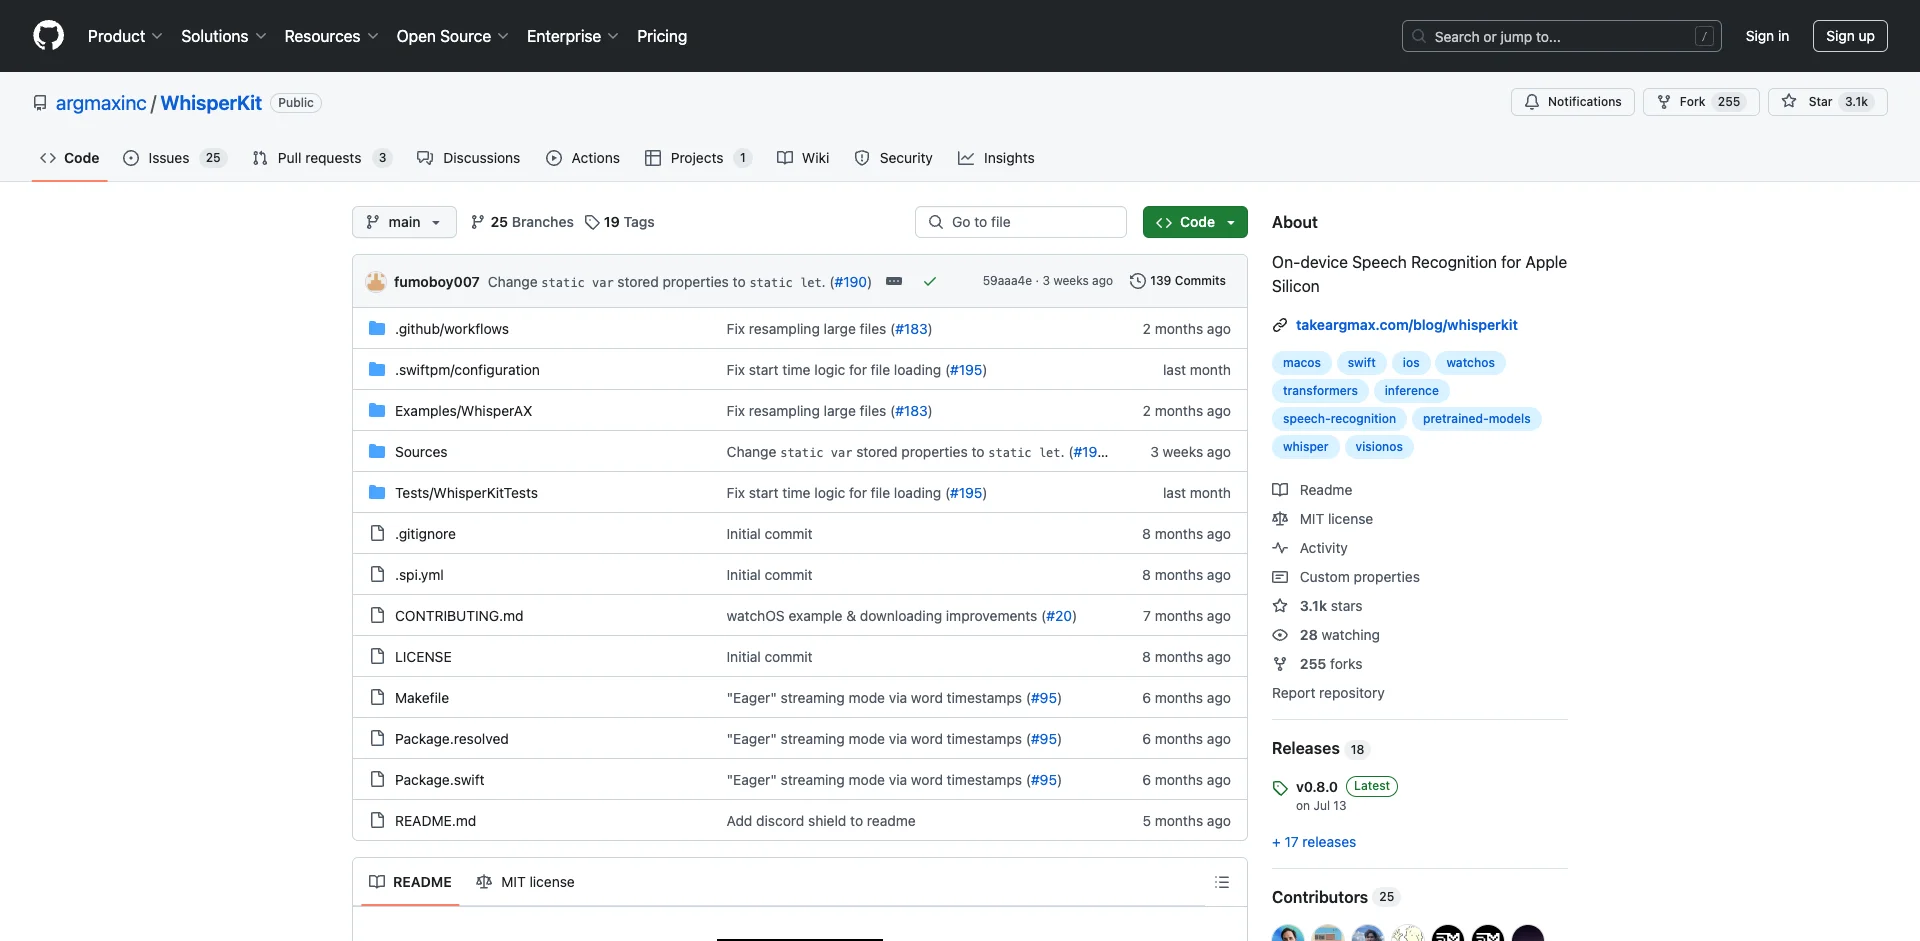Click the Sign up button
The image size is (1920, 941).
coord(1850,36)
